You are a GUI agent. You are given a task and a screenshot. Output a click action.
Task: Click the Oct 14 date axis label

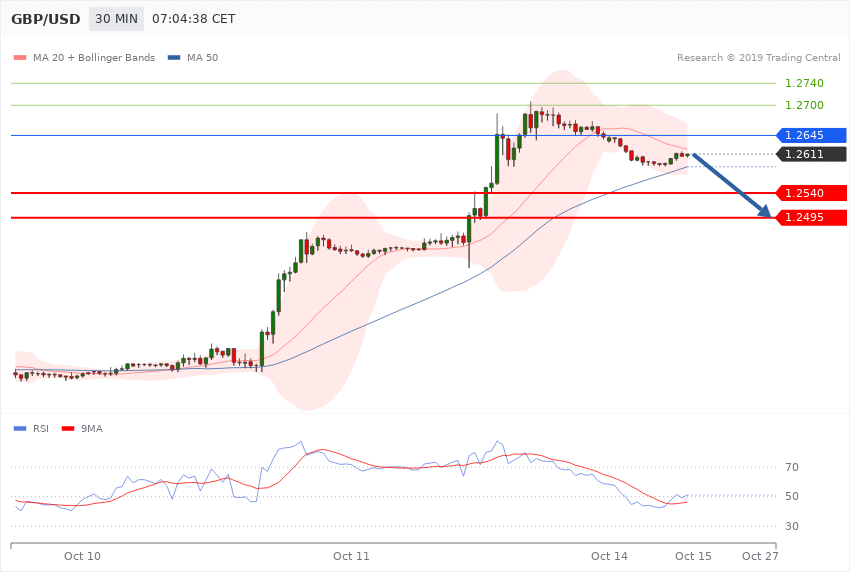point(609,556)
